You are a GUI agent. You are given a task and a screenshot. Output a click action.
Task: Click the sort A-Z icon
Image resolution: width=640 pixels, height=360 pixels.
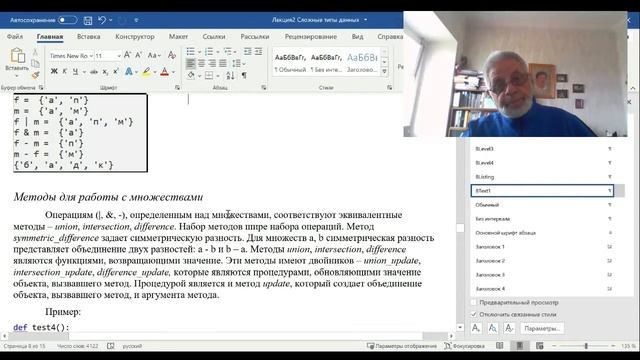pos(230,76)
